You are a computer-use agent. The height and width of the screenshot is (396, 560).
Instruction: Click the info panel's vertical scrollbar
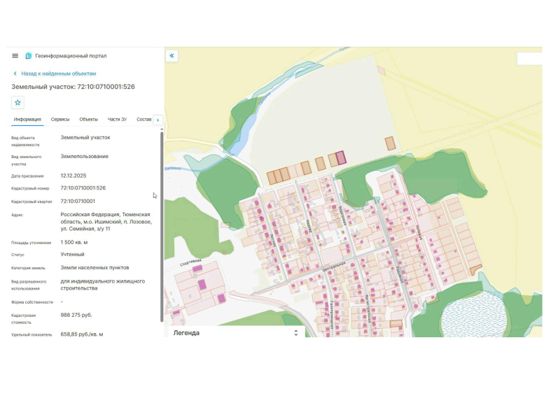(162, 227)
